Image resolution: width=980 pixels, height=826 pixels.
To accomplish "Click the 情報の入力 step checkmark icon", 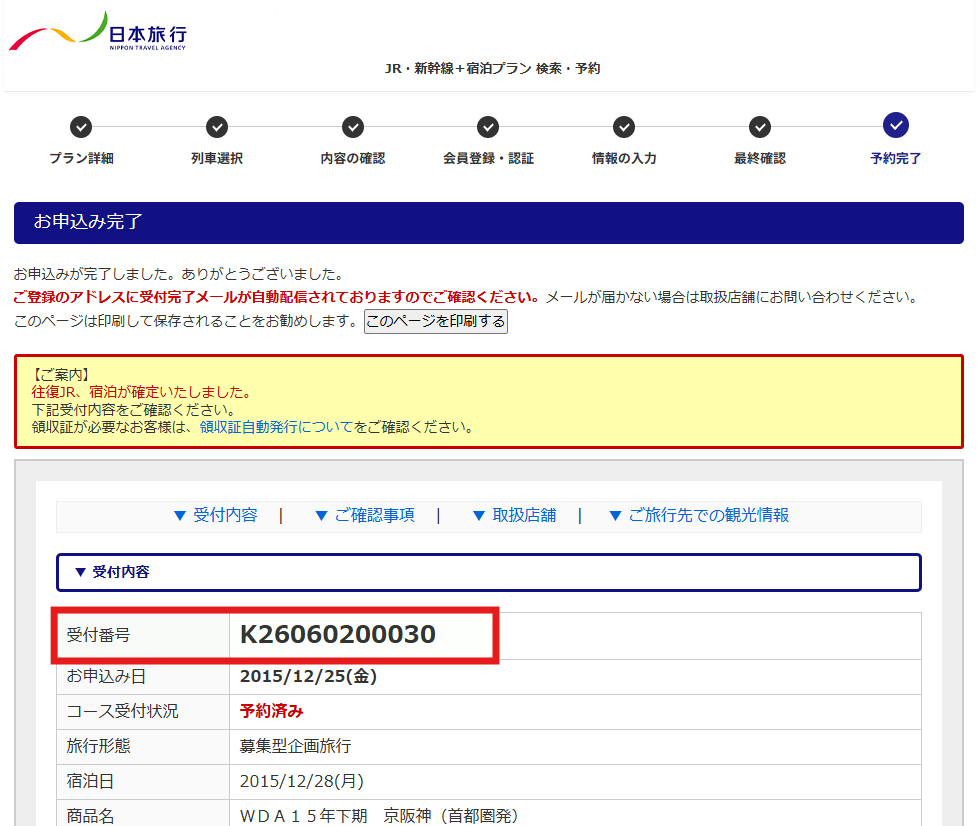I will [x=624, y=127].
